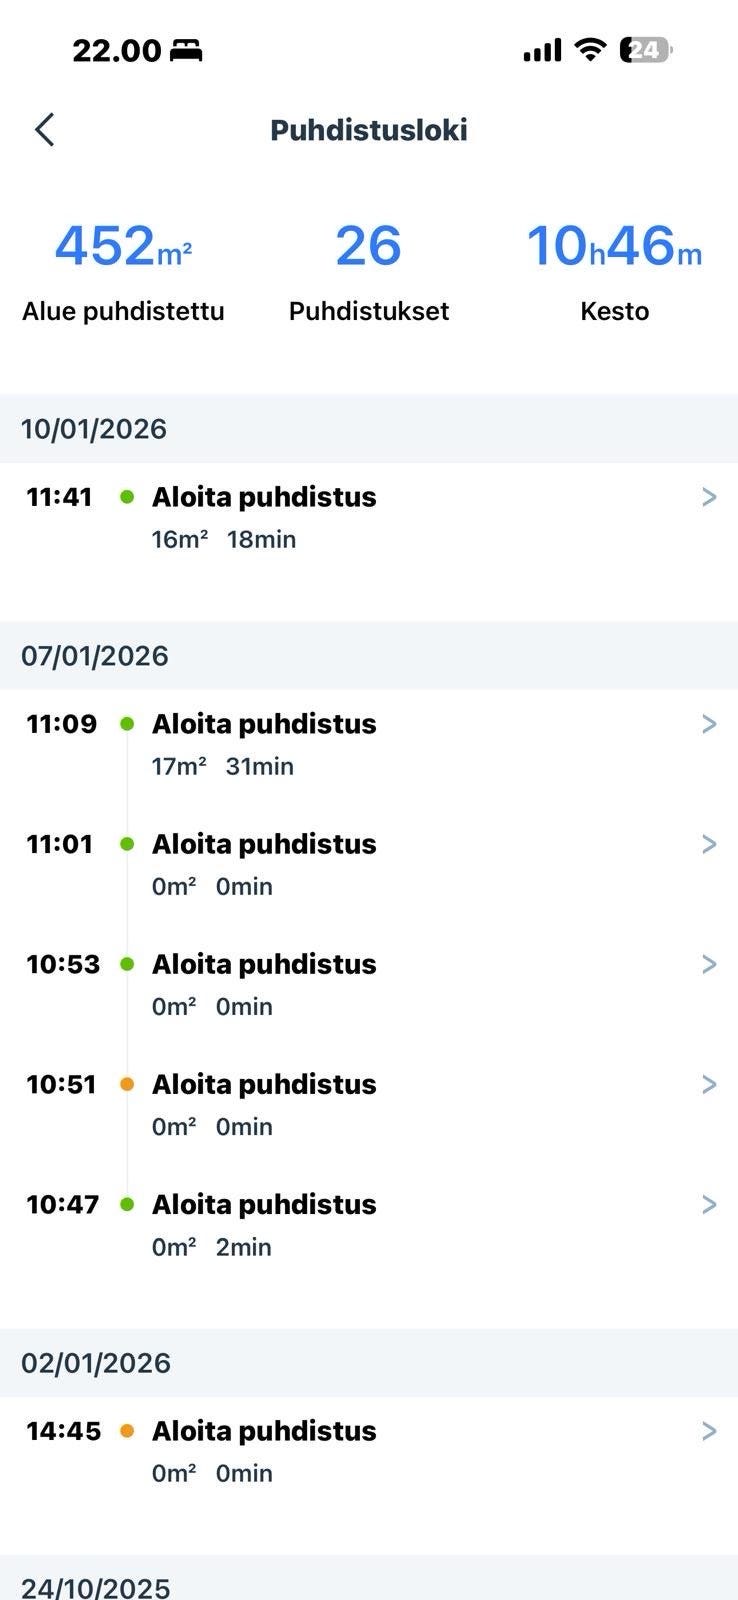Tap the sleep focus bed icon
Image resolution: width=738 pixels, height=1600 pixels.
point(186,51)
